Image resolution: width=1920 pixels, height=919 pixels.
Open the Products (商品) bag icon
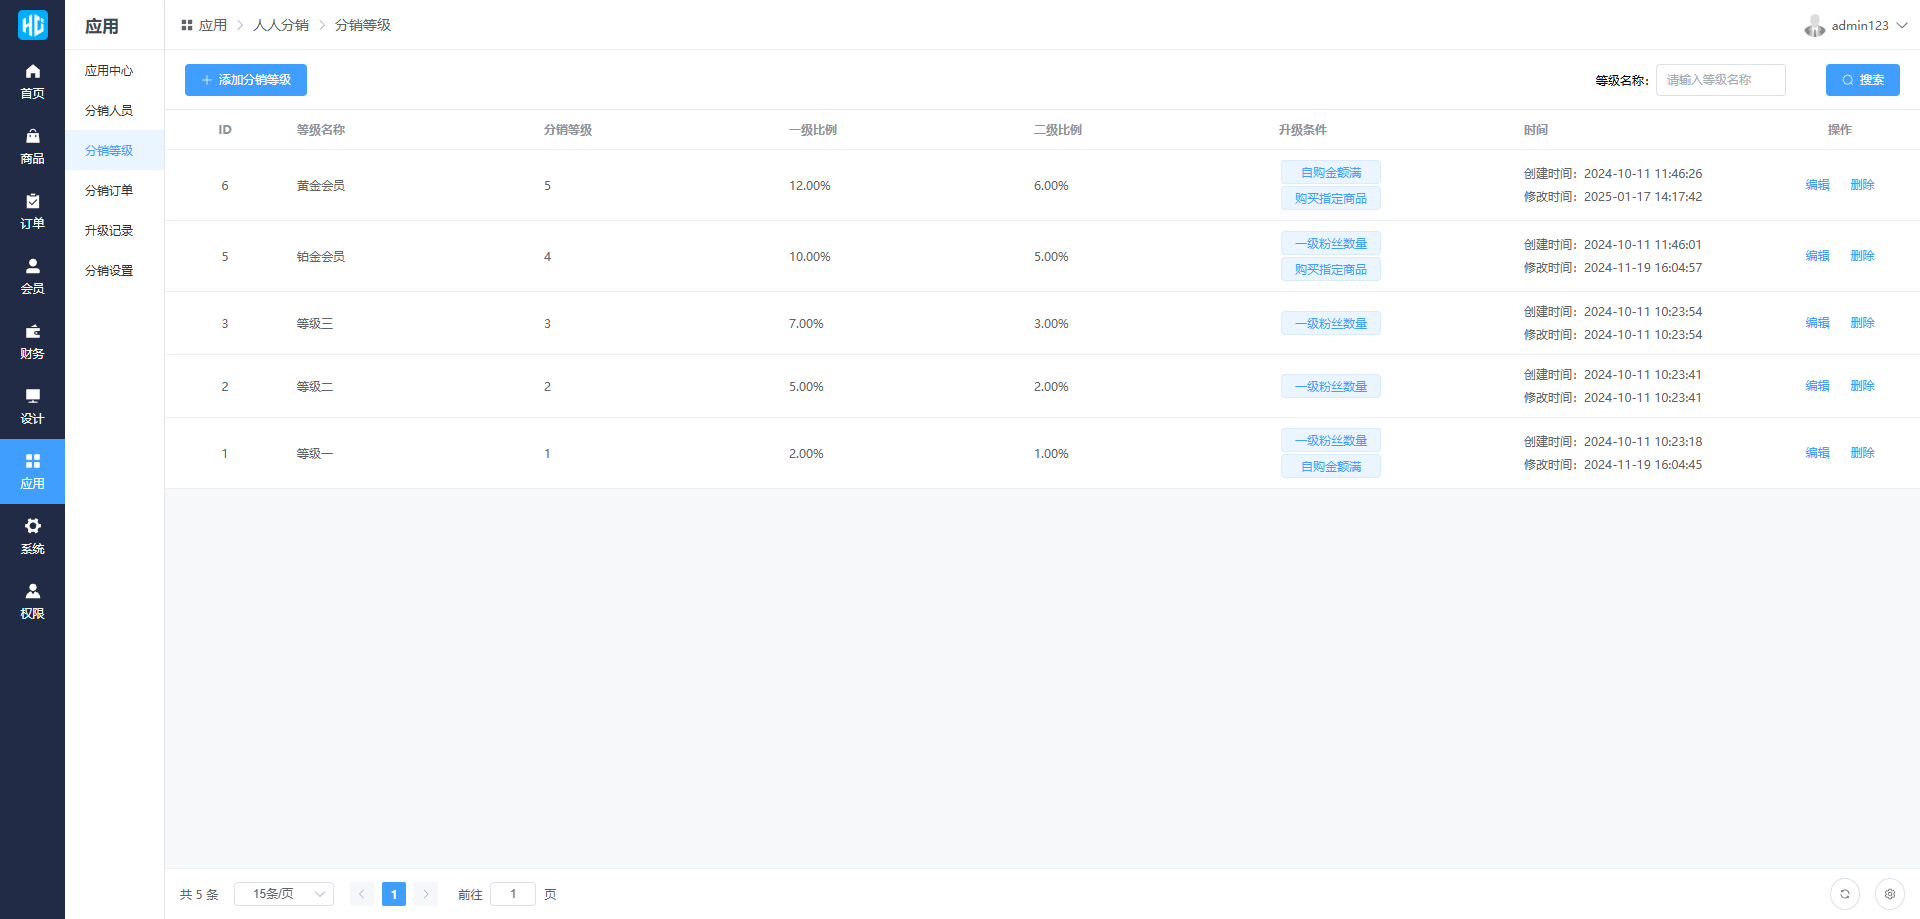click(32, 136)
